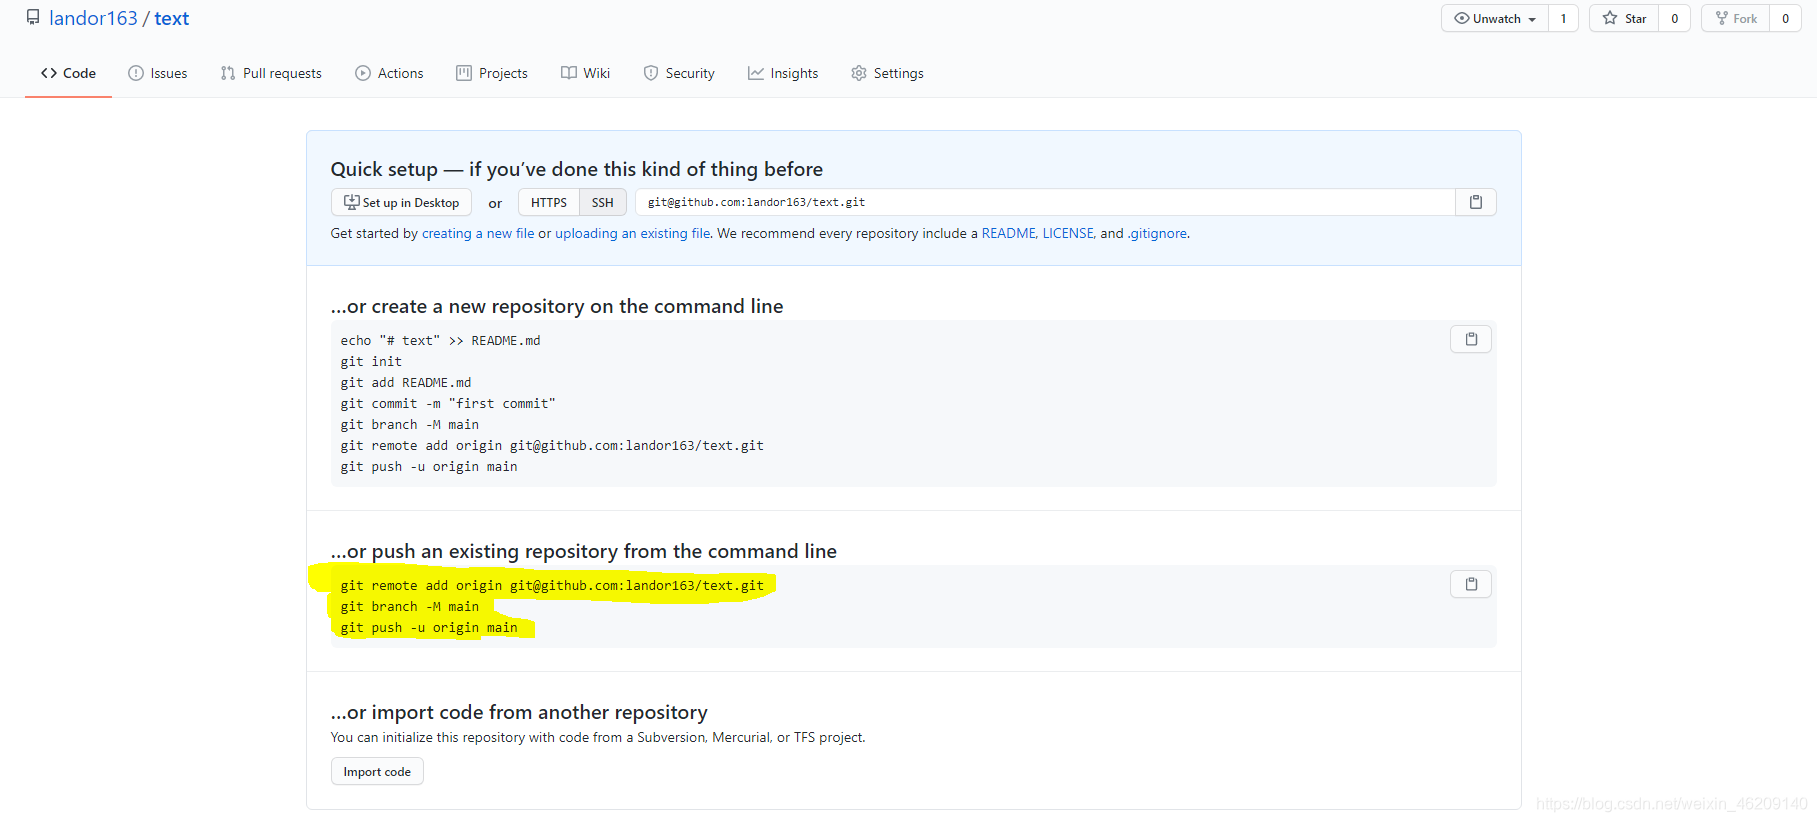Click the or create a new repository heading
The image size is (1817, 822).
pos(557,306)
